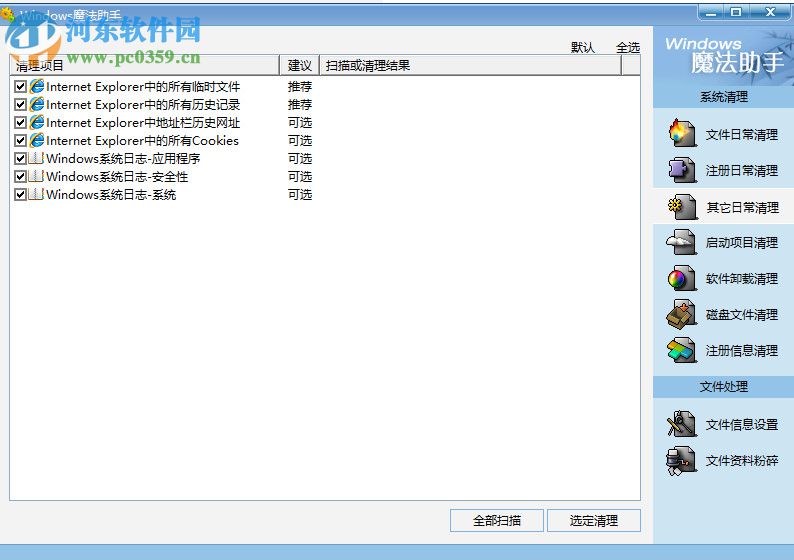Go to 文件日常清理 menu entry

(x=742, y=135)
